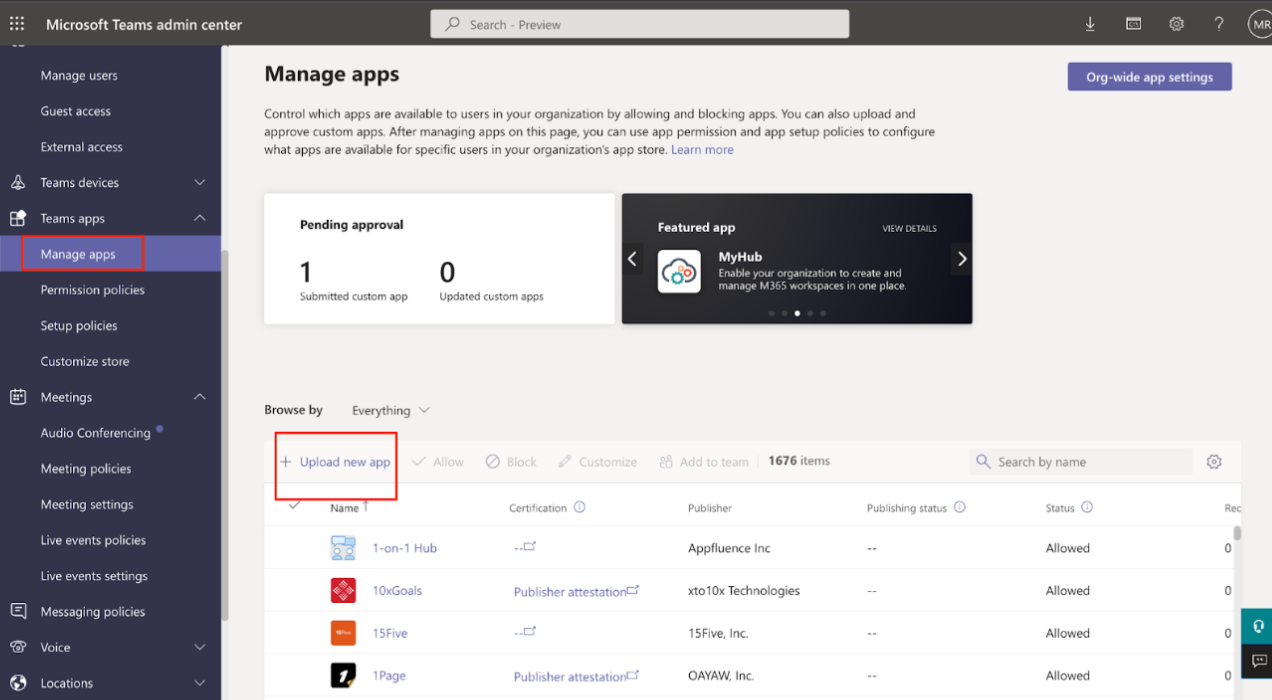This screenshot has height=700, width=1272.
Task: Click the Teams devices sidebar icon
Action: [17, 183]
